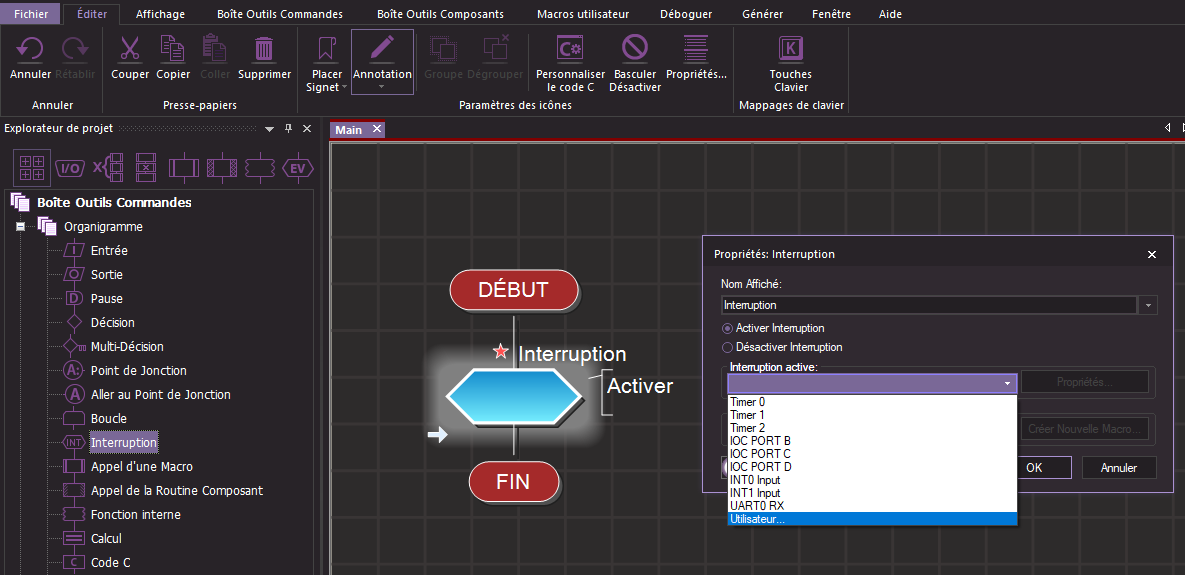Click the Supprimer trash icon
Image resolution: width=1185 pixels, height=575 pixels.
(x=264, y=49)
